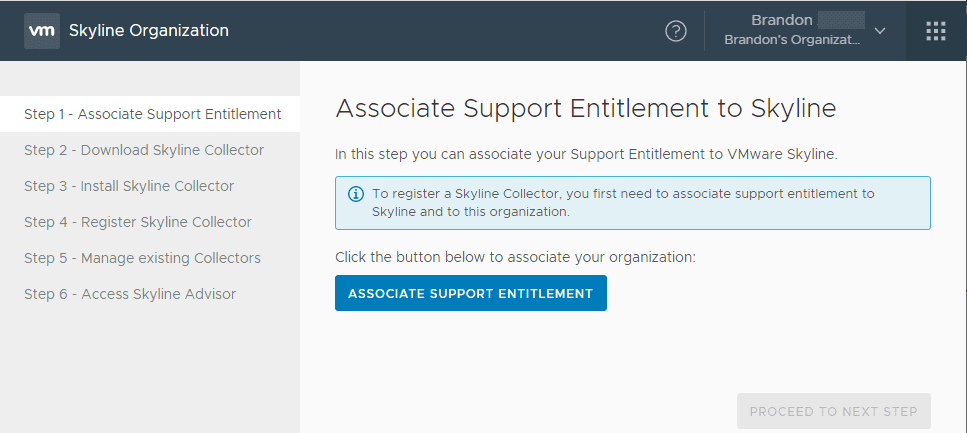Click the VMware vm logo icon

pyautogui.click(x=42, y=30)
